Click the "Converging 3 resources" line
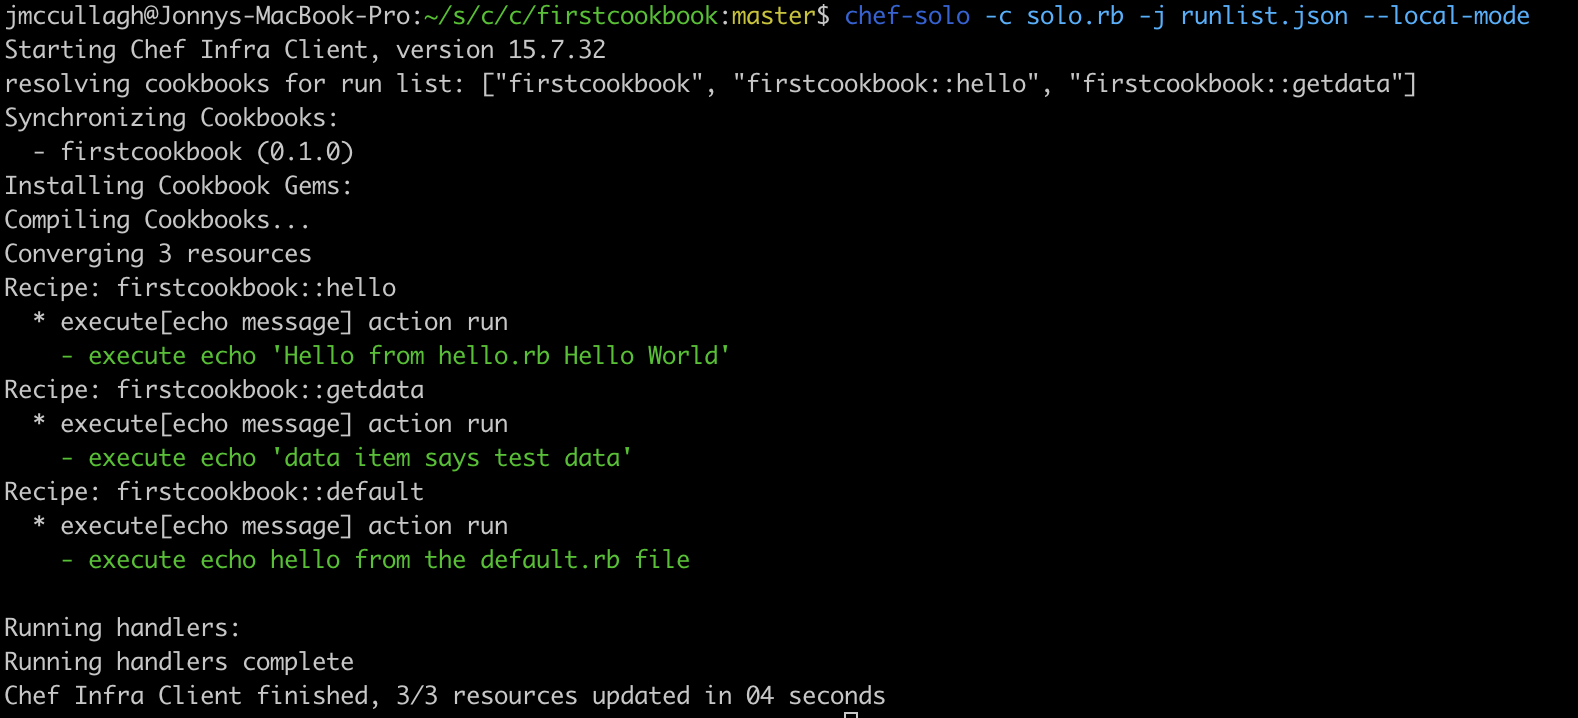 158,254
